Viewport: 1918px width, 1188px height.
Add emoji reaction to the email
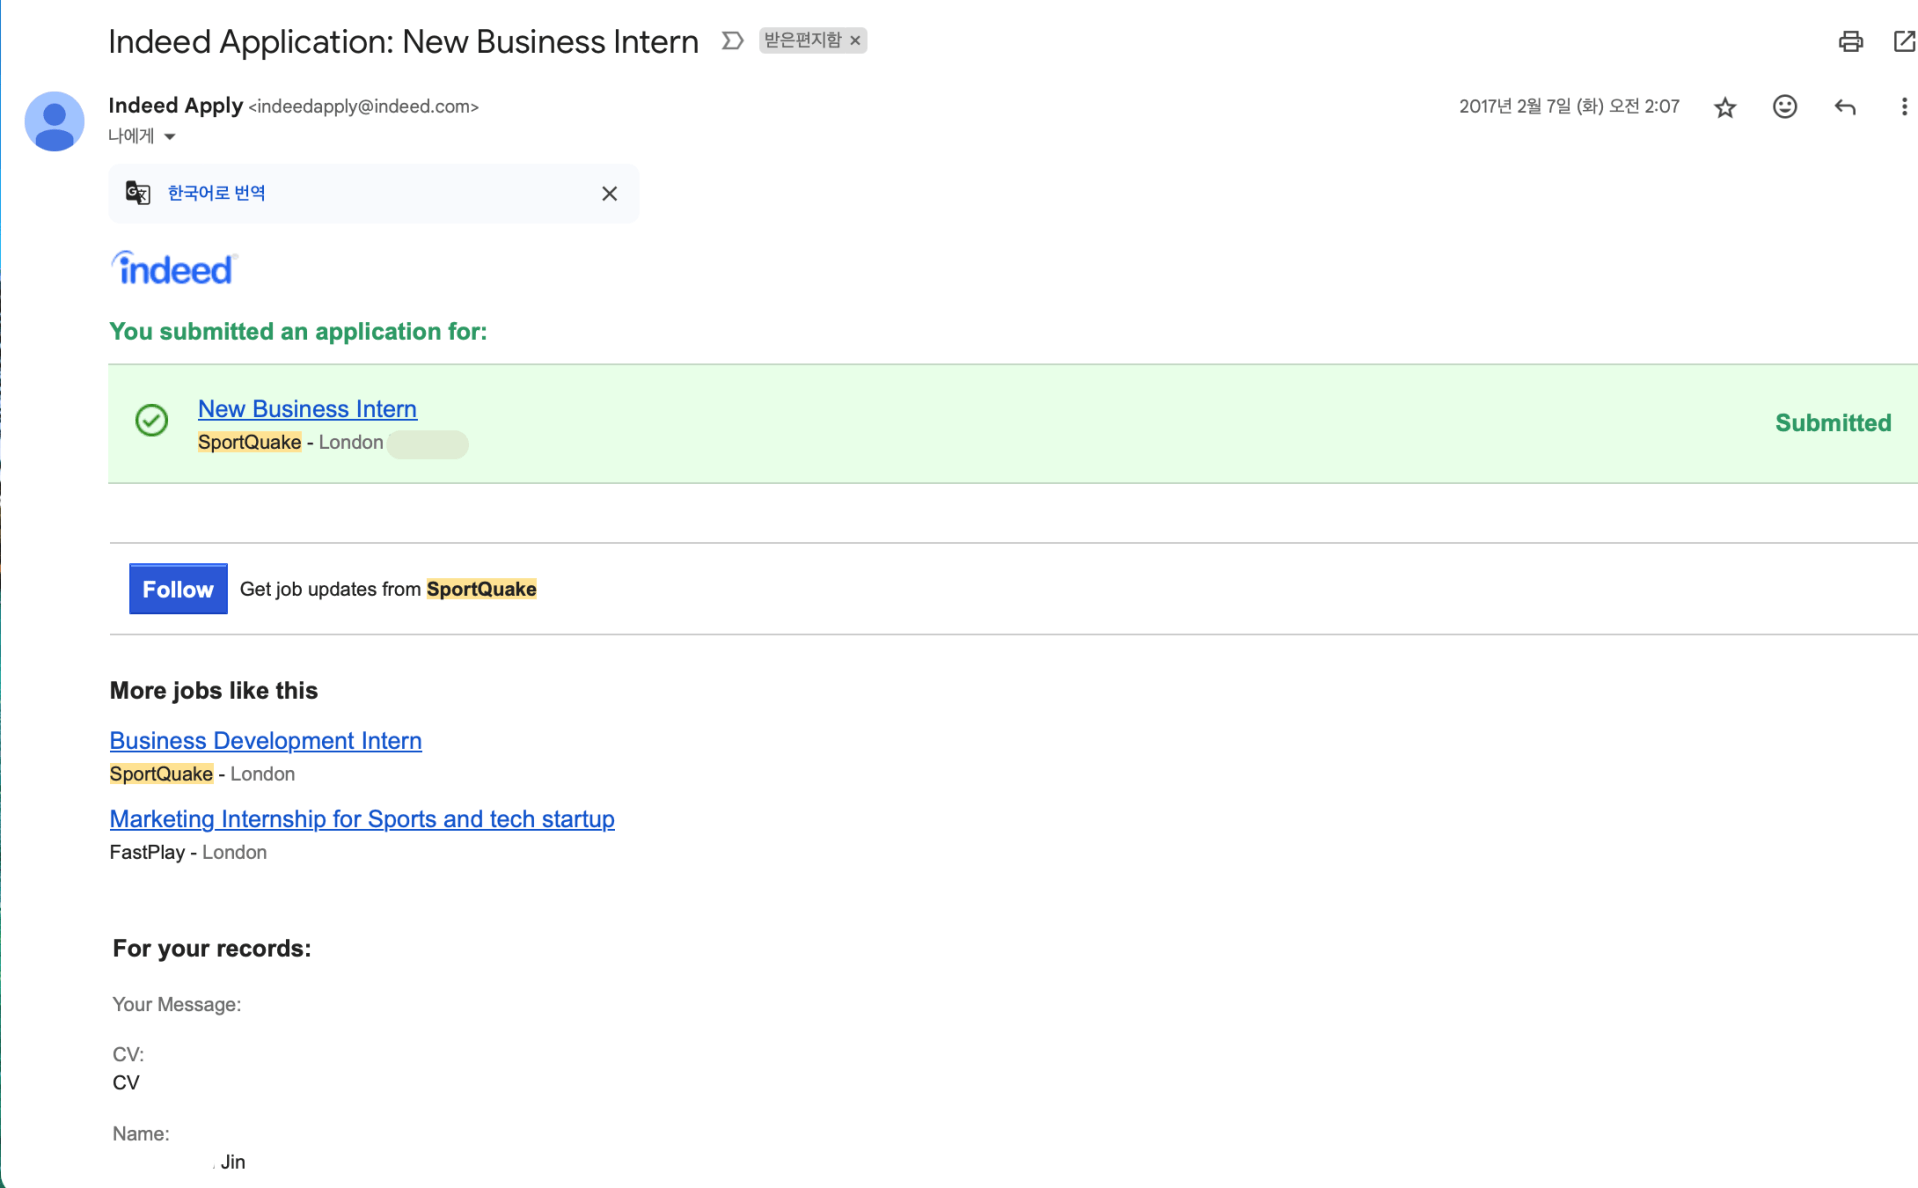pos(1784,107)
